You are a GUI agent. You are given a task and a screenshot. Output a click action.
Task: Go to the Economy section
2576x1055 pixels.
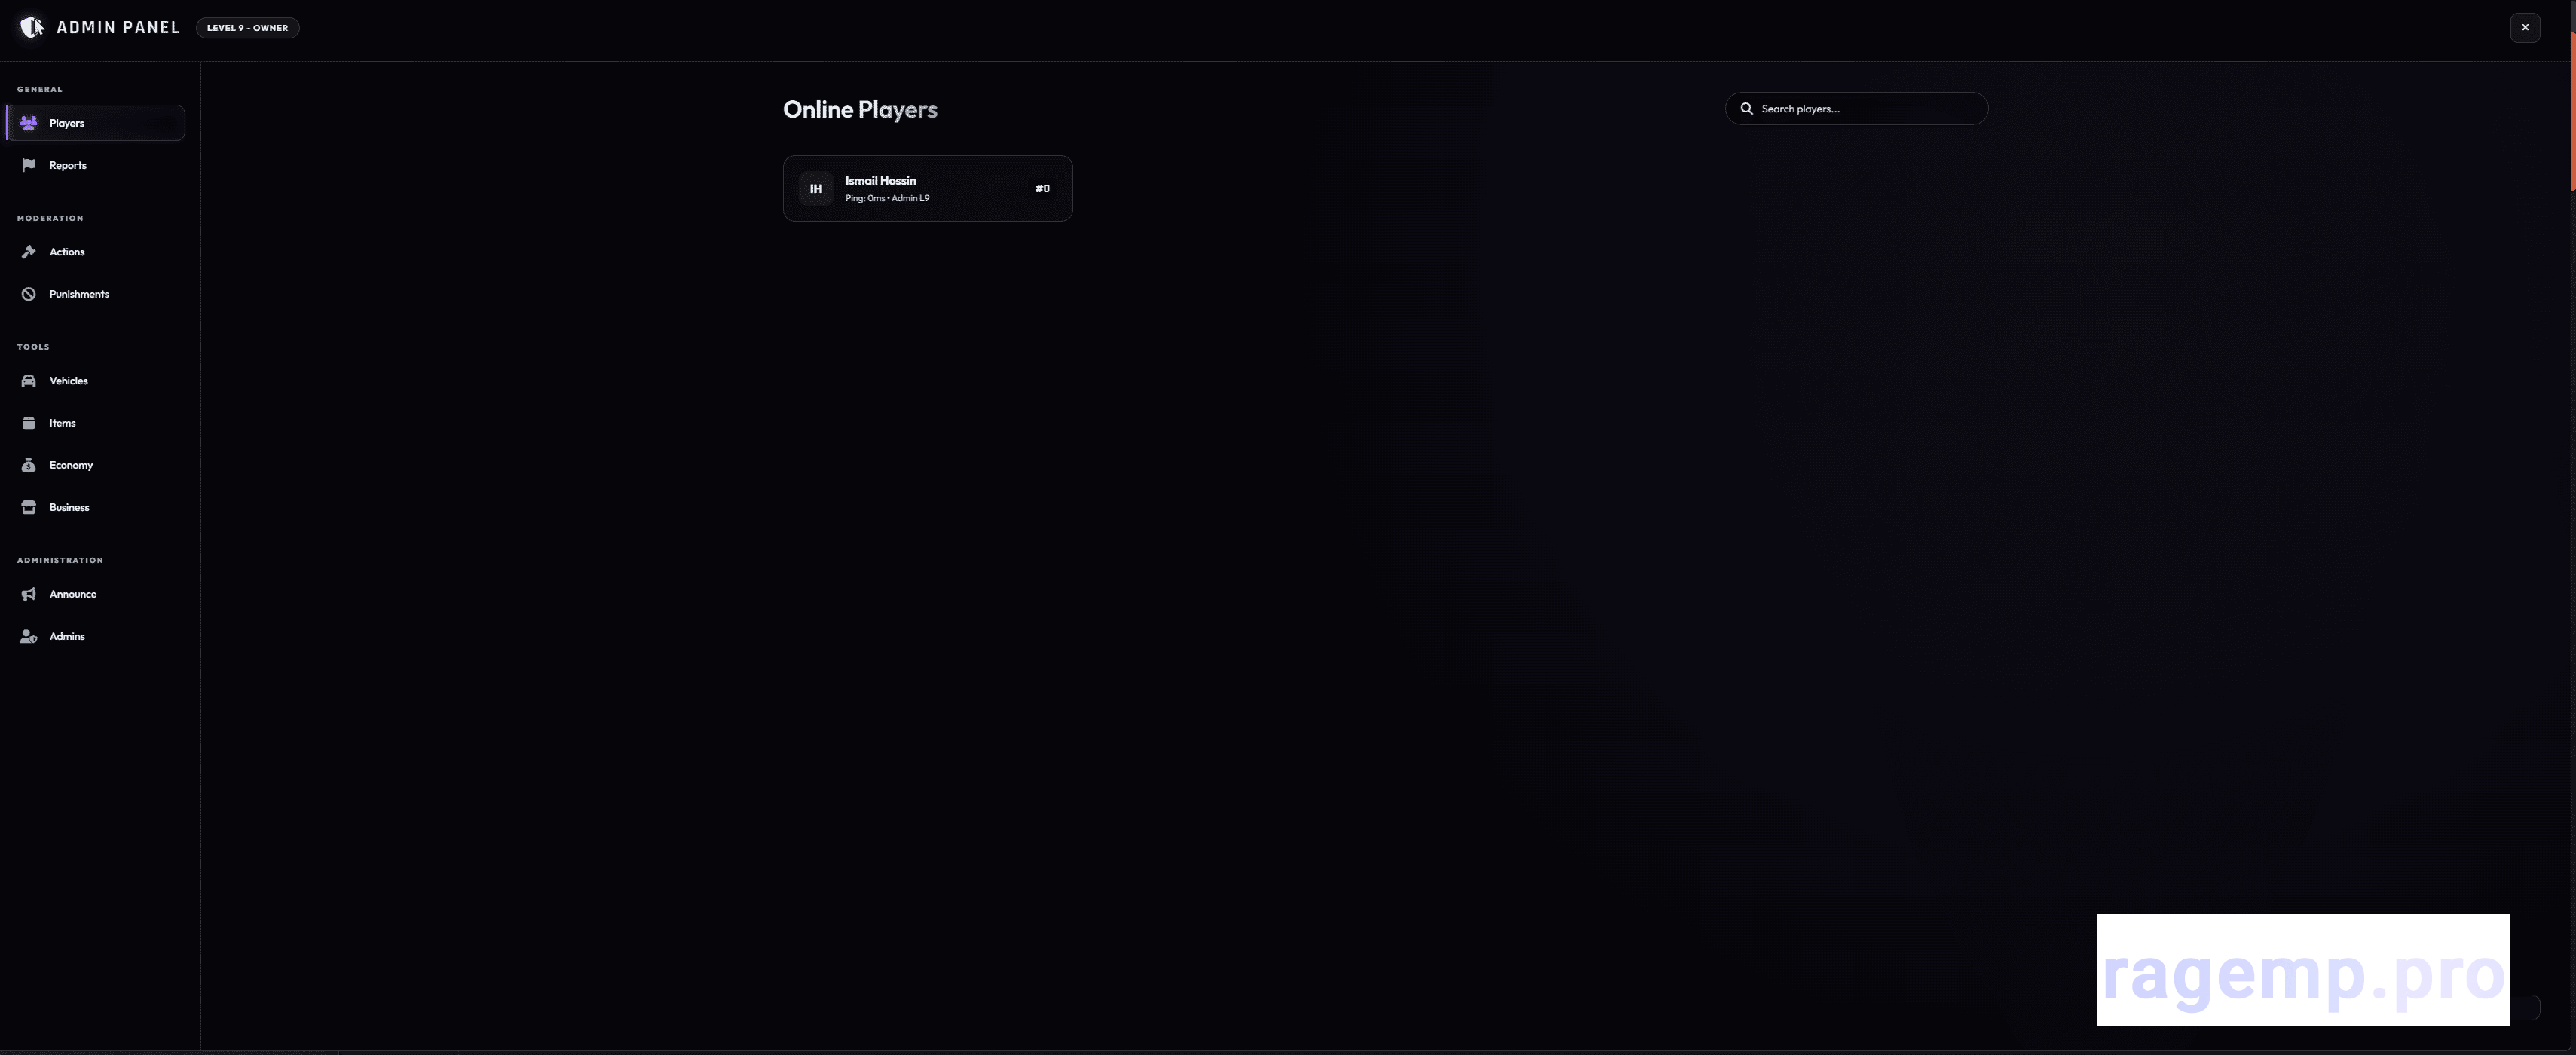pos(95,465)
